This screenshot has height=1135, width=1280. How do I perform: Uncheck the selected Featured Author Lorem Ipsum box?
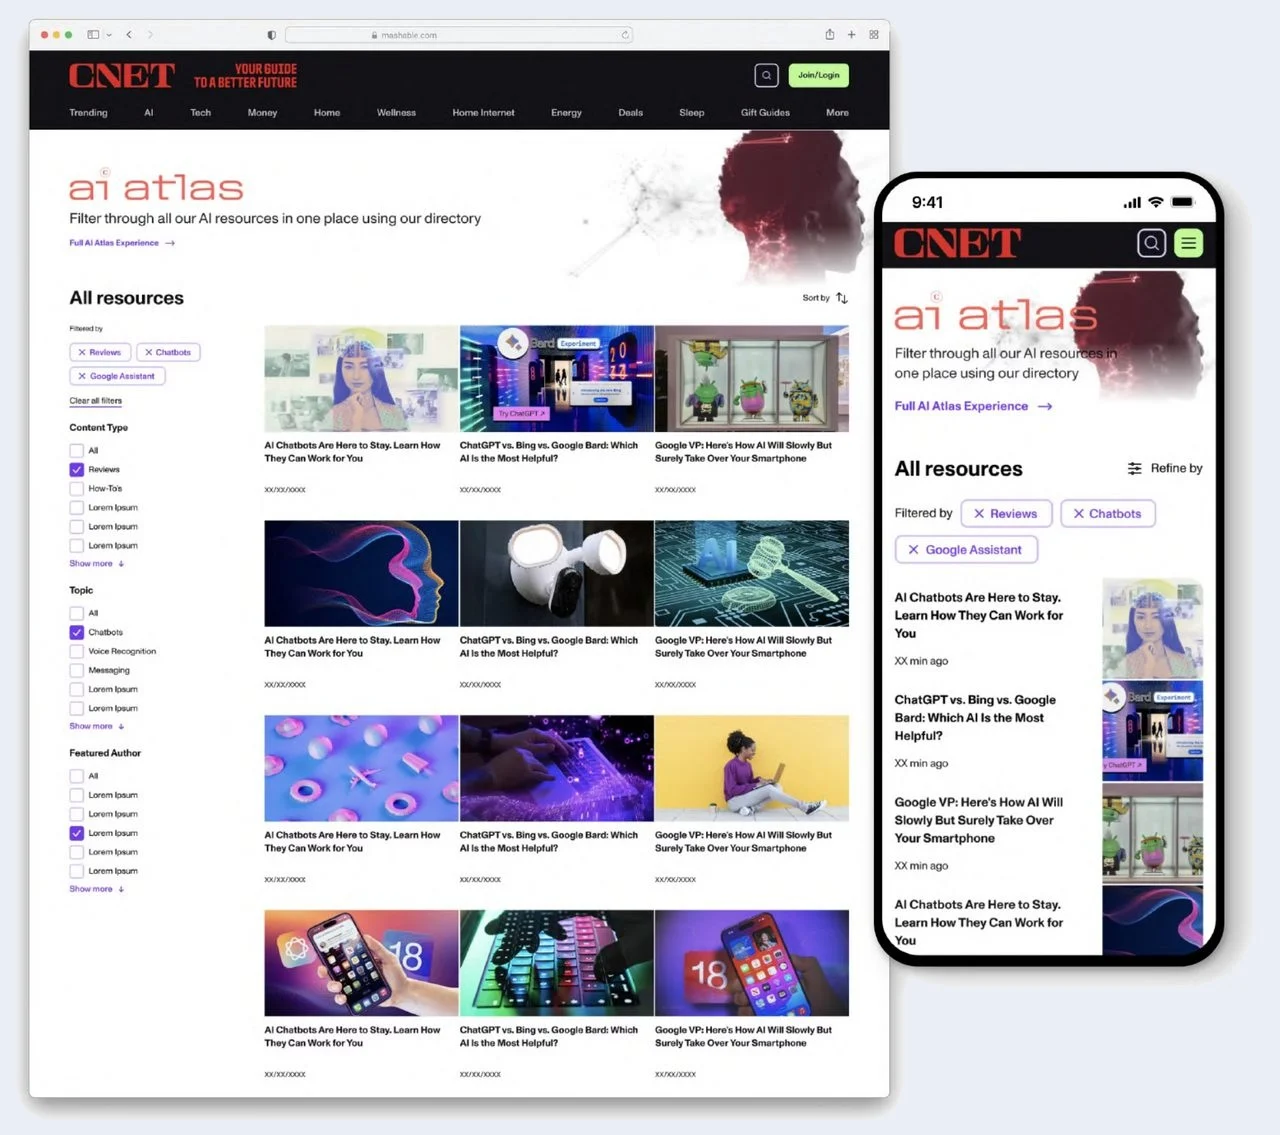tap(76, 833)
